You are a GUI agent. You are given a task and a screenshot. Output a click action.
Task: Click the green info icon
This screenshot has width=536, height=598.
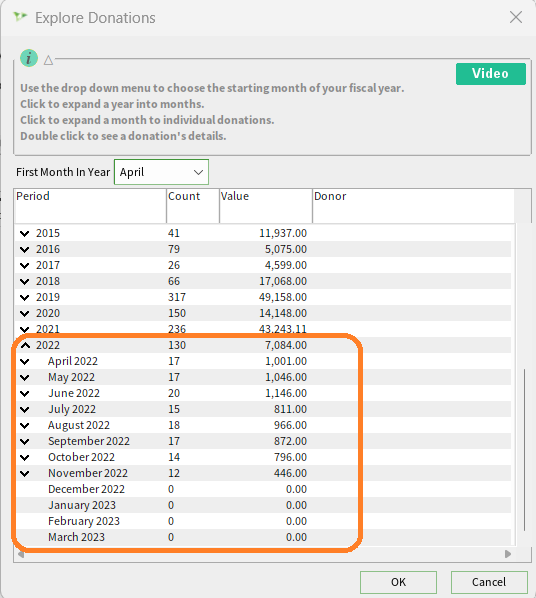pyautogui.click(x=29, y=58)
